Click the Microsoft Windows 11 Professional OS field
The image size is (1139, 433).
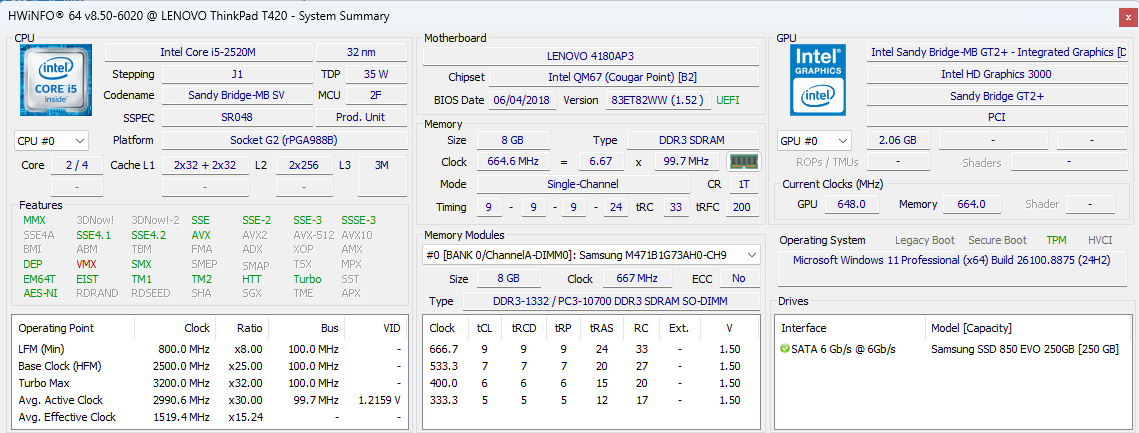(952, 267)
